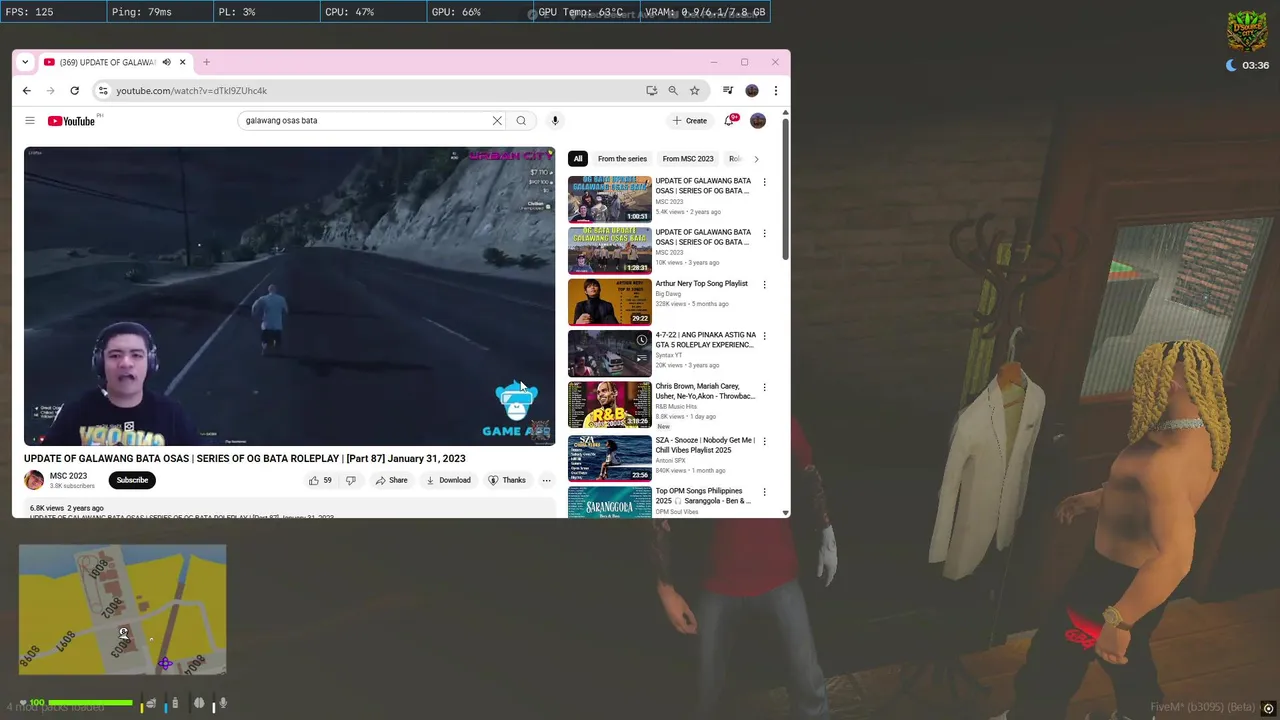Subscribe to MSC 2023
This screenshot has width=1280, height=720.
[132, 480]
